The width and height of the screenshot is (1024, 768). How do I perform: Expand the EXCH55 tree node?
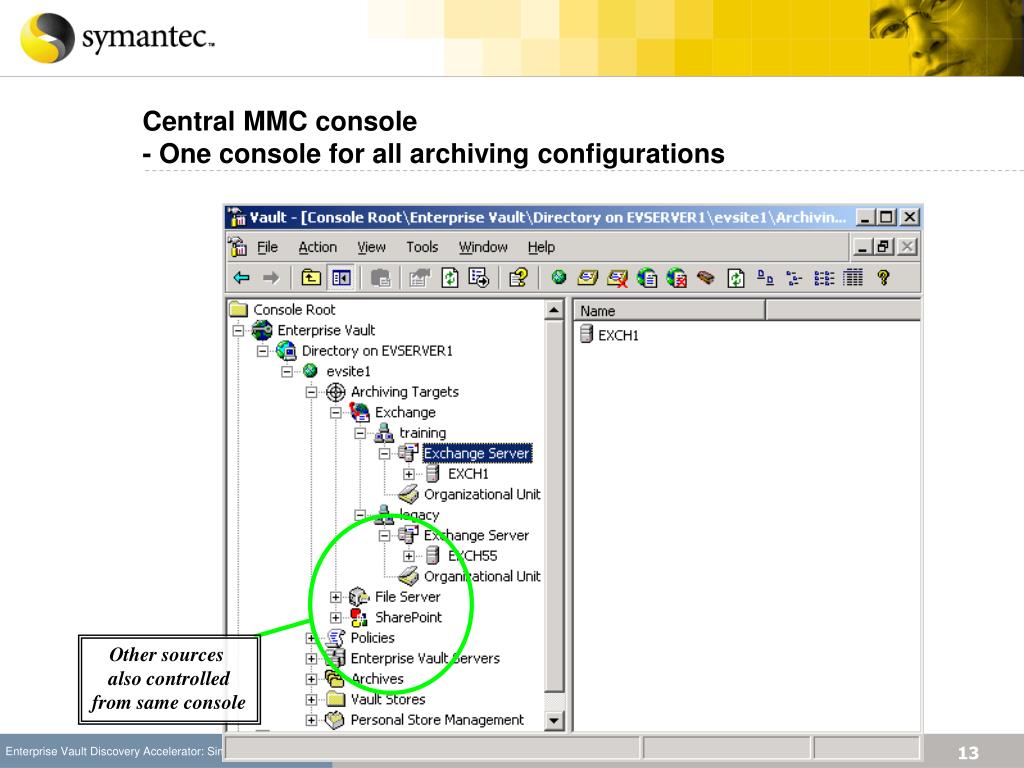click(x=409, y=556)
